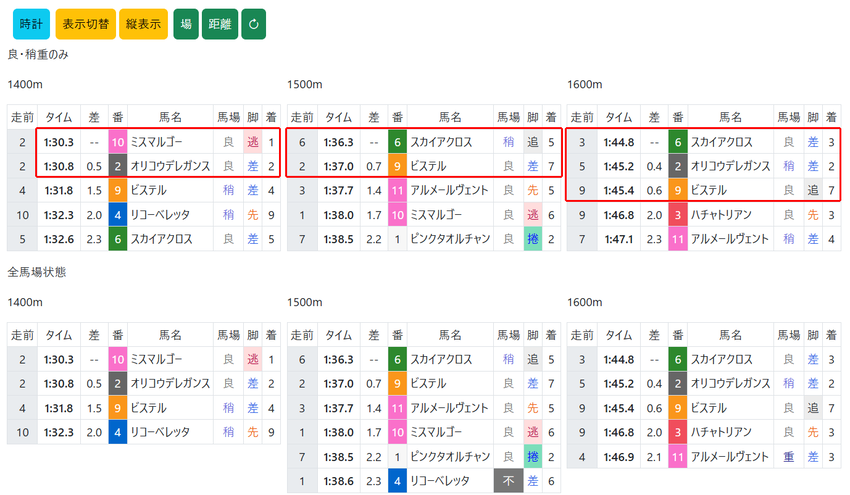Screen dimensions: 850x495
Task: Select ハチャトリアン in bottom 1600m table
Action: pos(721,432)
